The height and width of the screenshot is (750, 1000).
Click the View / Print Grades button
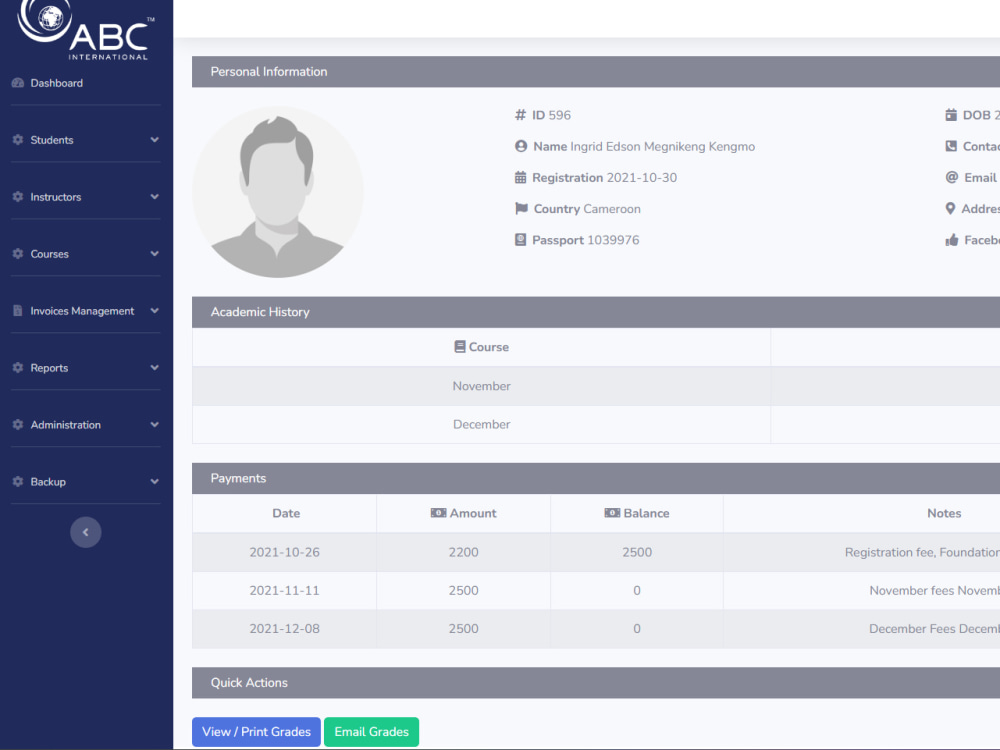coord(256,731)
